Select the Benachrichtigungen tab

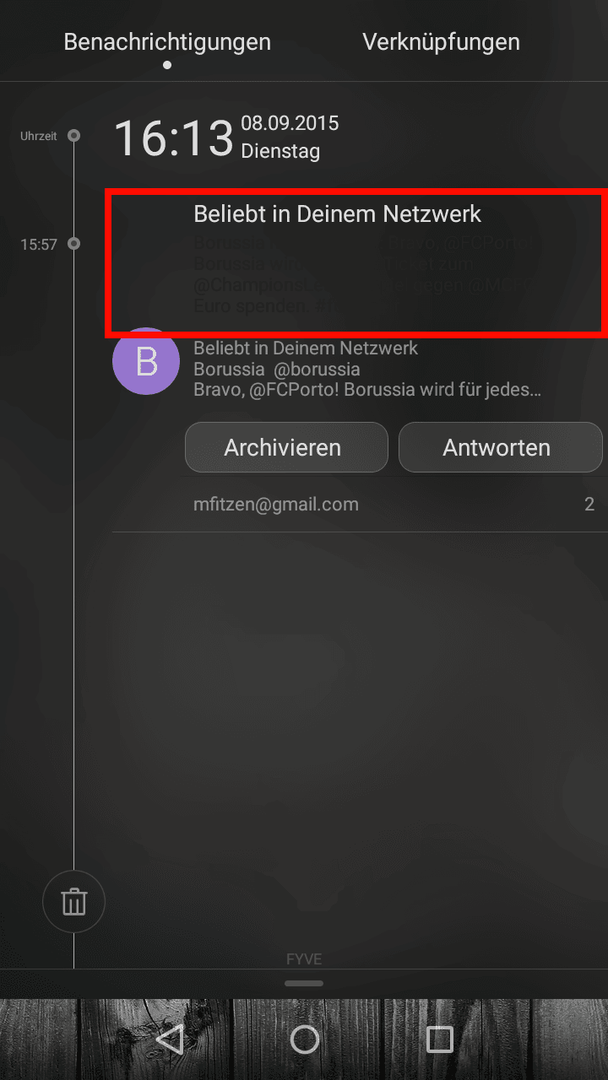click(x=167, y=42)
